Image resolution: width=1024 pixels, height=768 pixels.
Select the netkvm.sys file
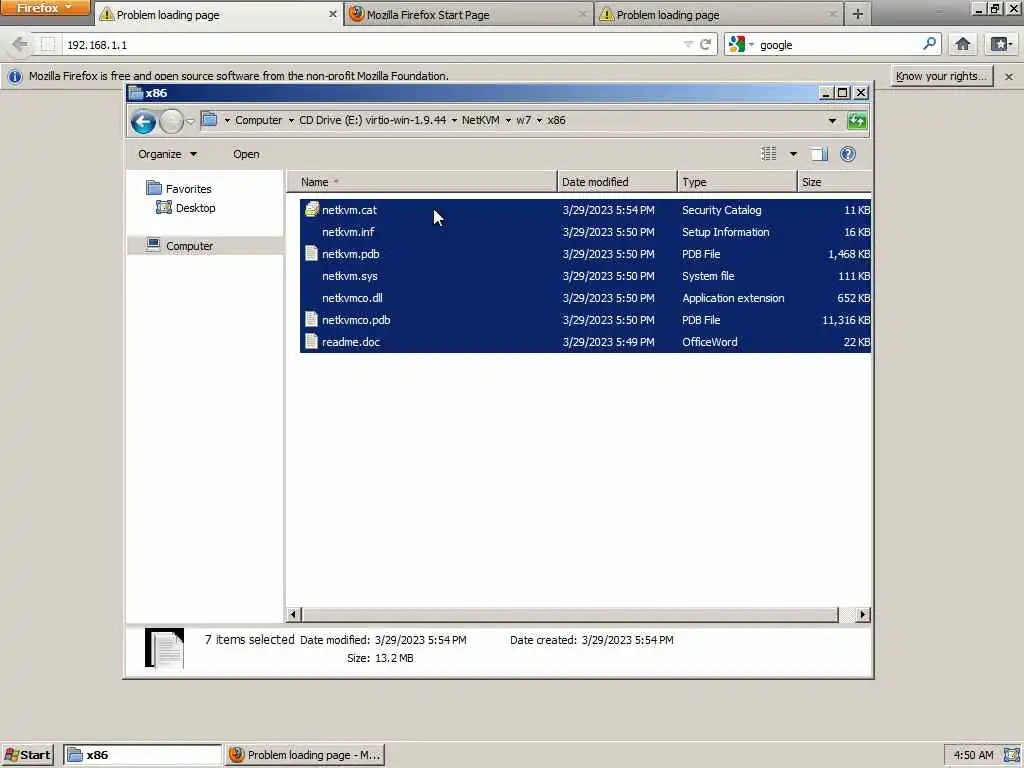tap(349, 276)
